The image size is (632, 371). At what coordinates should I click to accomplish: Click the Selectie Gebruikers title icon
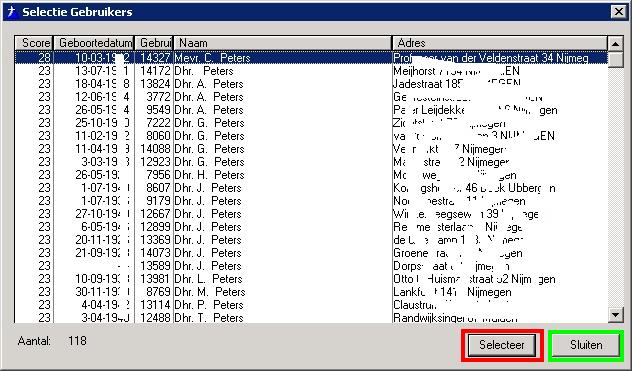tap(12, 12)
